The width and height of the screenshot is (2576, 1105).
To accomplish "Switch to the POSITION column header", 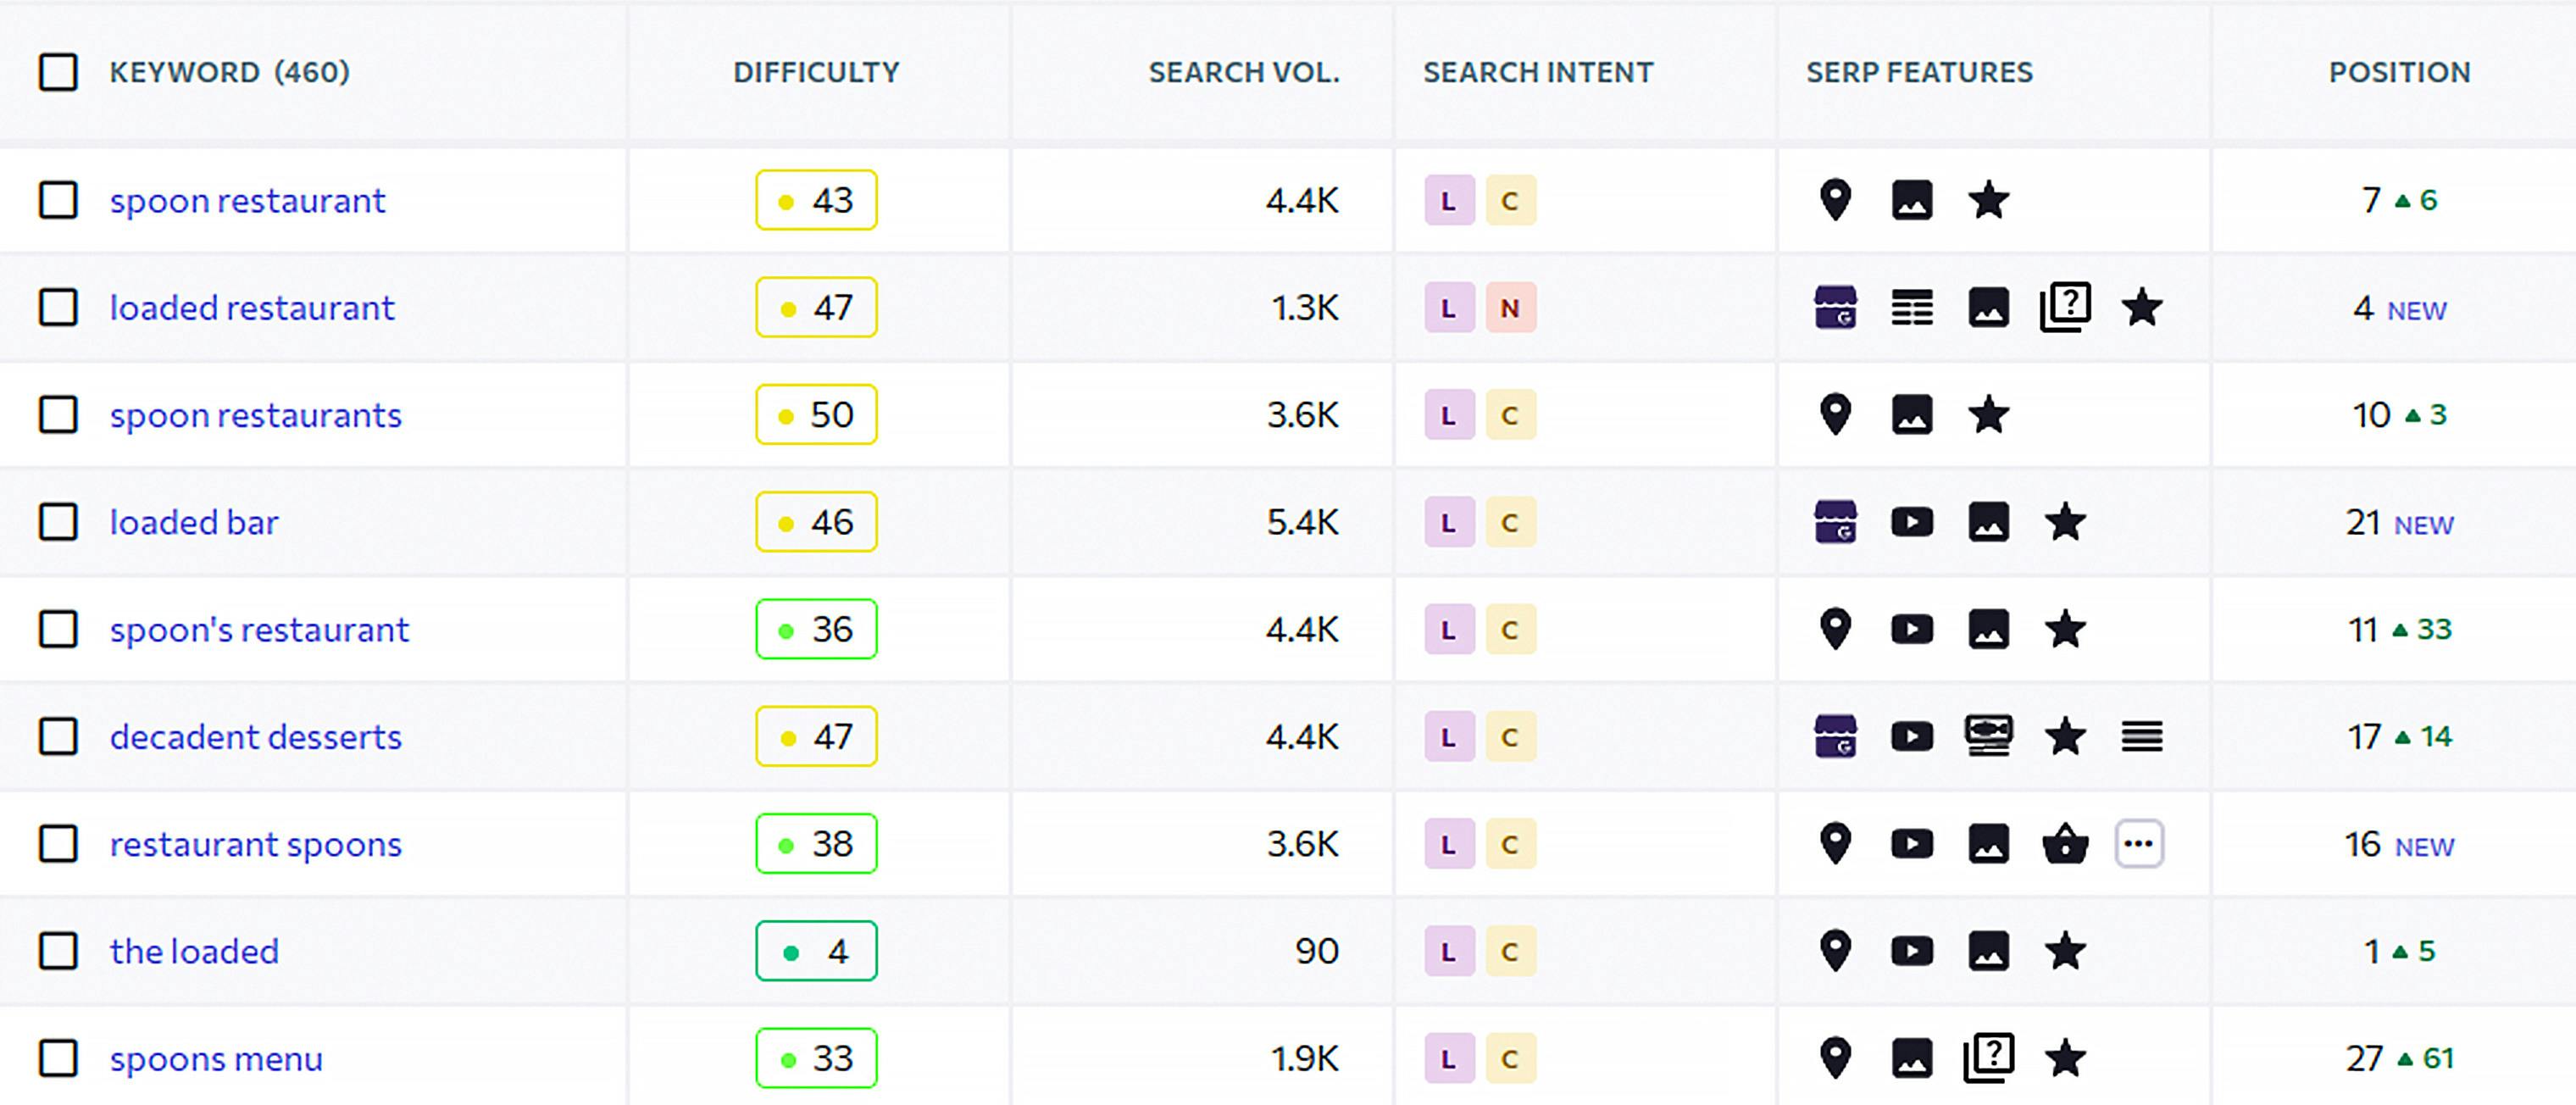I will (x=2399, y=71).
